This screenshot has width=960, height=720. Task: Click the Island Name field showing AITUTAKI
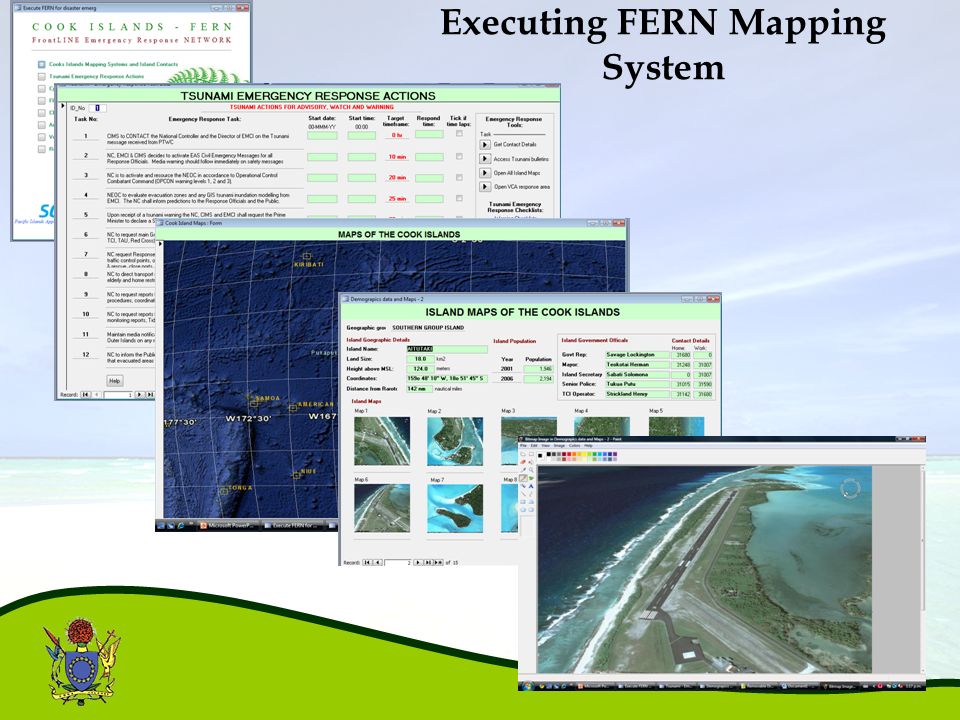click(447, 349)
